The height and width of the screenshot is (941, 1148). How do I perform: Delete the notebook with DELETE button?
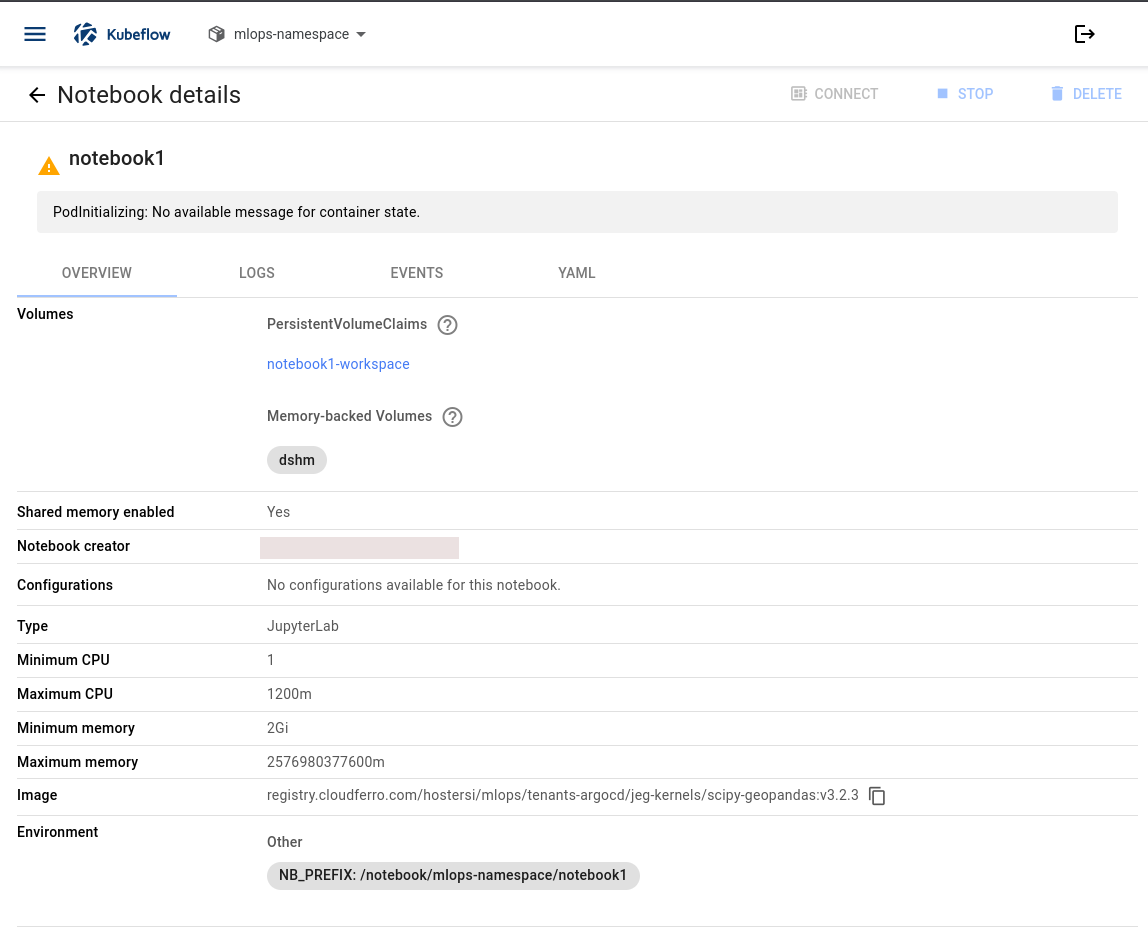point(1086,94)
